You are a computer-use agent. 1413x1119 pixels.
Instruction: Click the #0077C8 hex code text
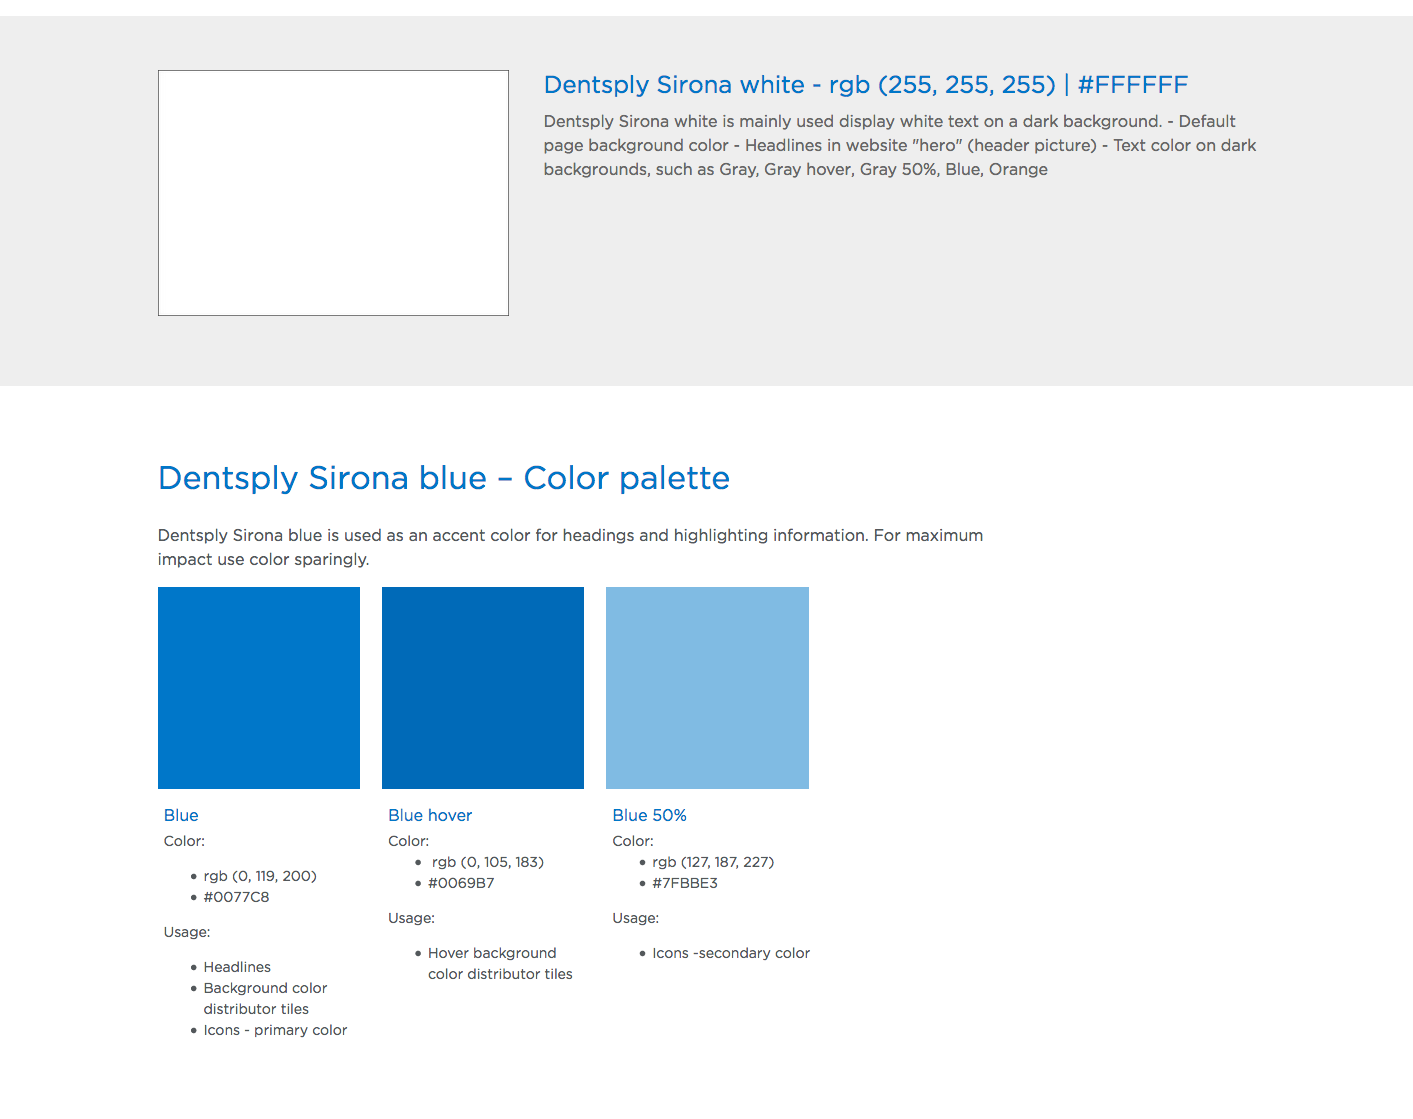coord(236,897)
